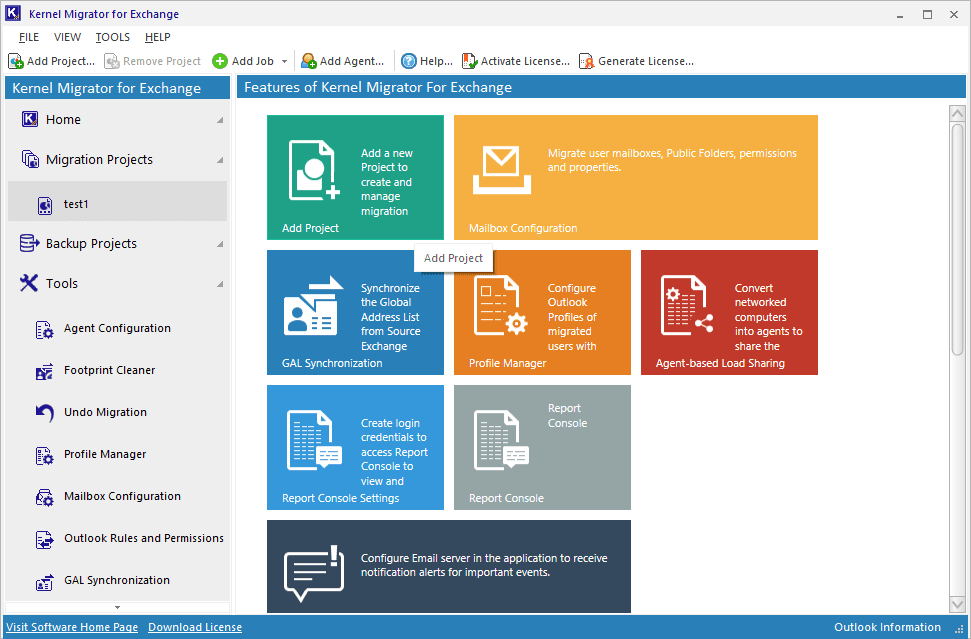971x639 pixels.
Task: Open the TOOLS menu
Action: (113, 37)
